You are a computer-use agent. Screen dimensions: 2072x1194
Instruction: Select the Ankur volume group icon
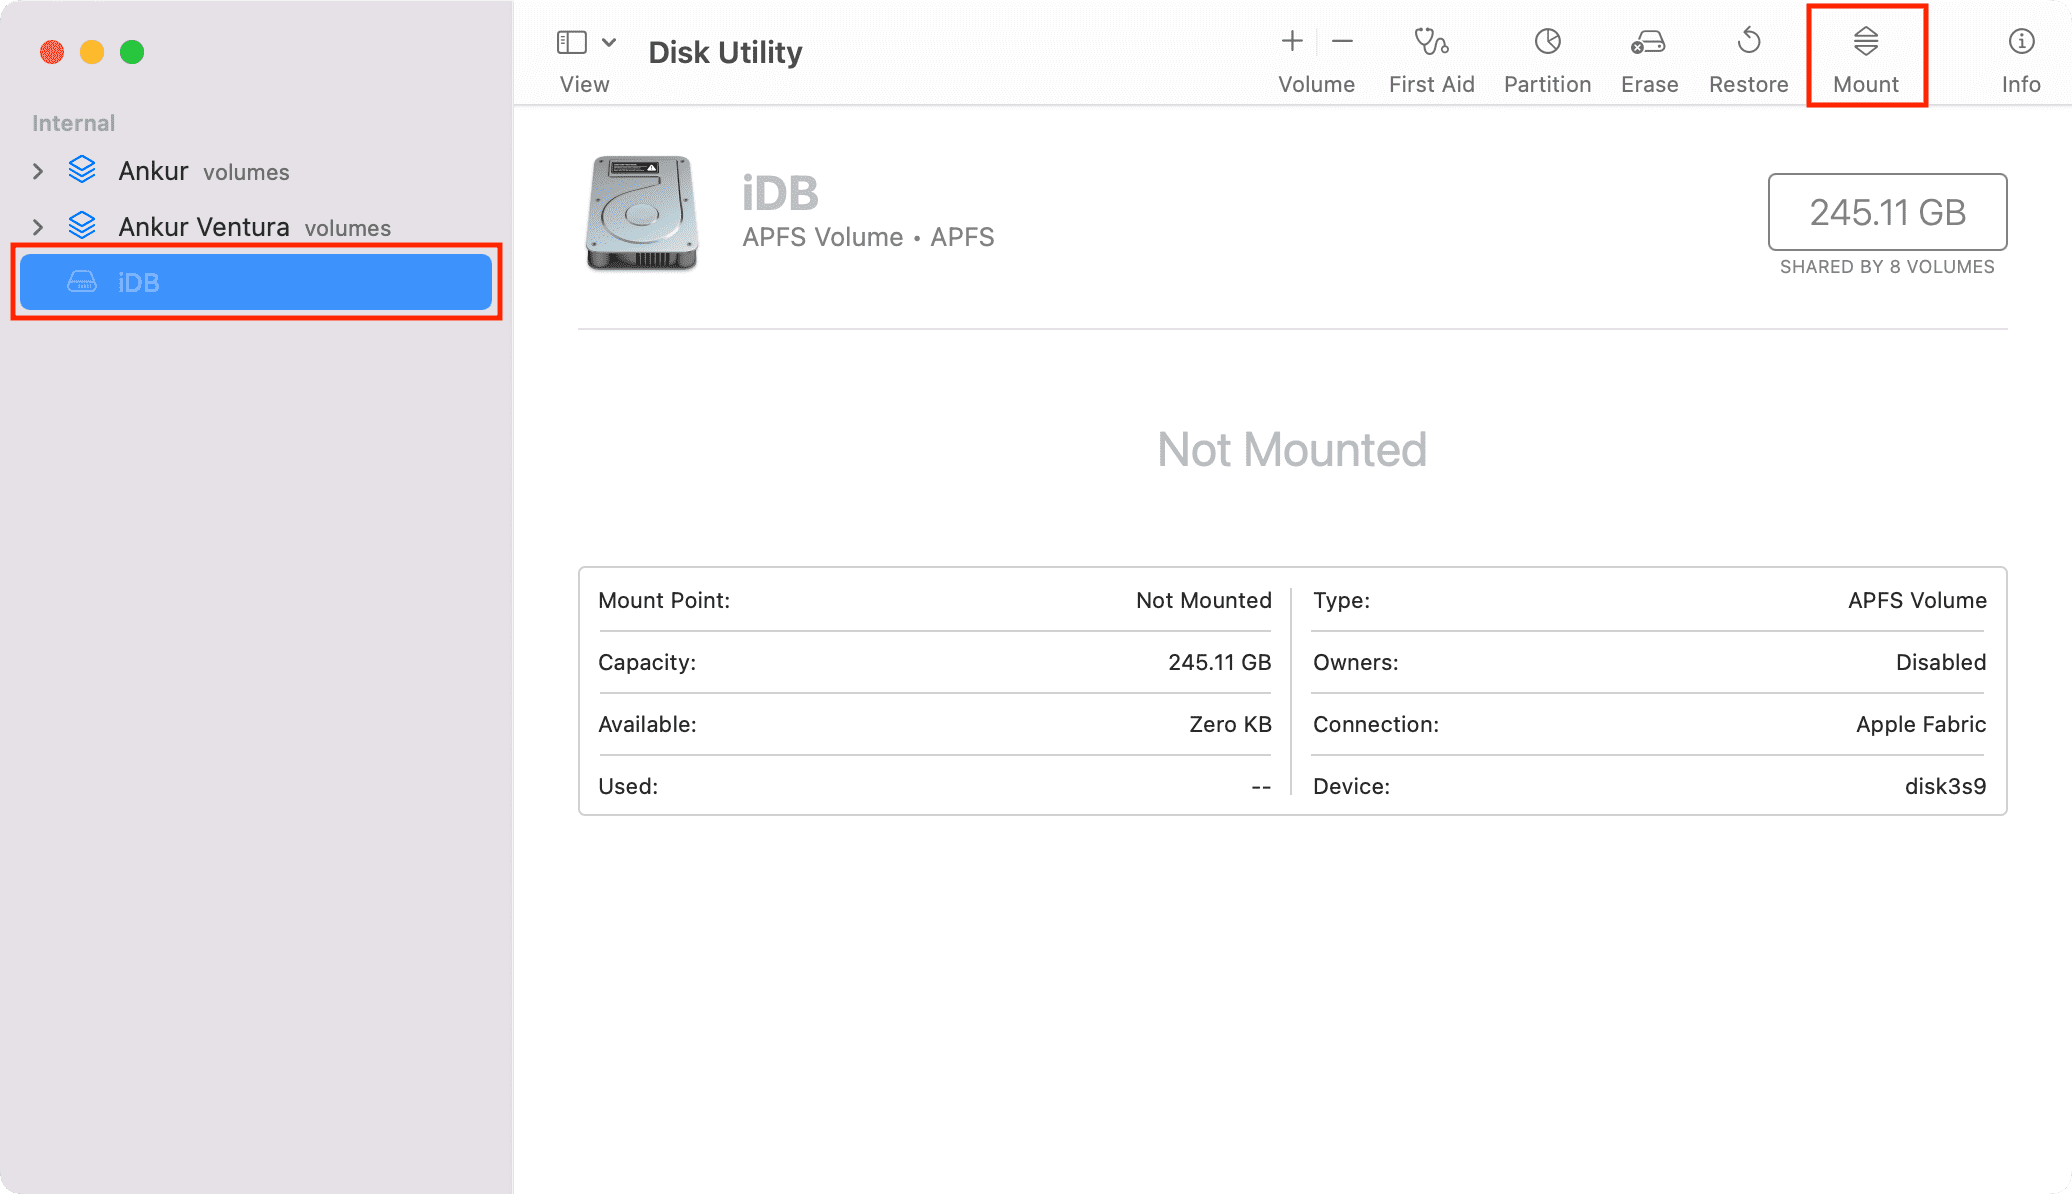click(x=82, y=170)
